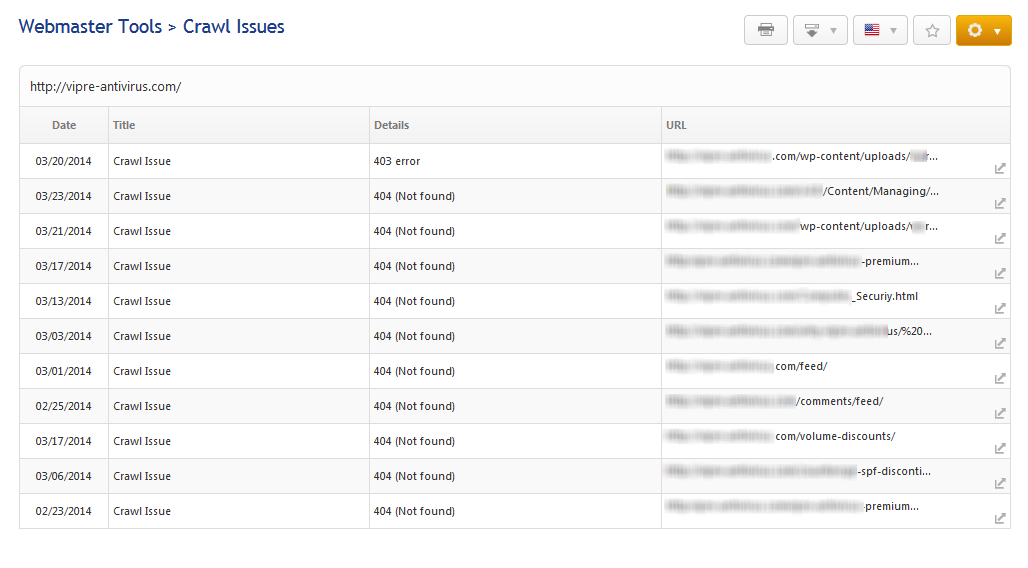
Task: Open external link for spf-disconti URL
Action: point(1000,484)
